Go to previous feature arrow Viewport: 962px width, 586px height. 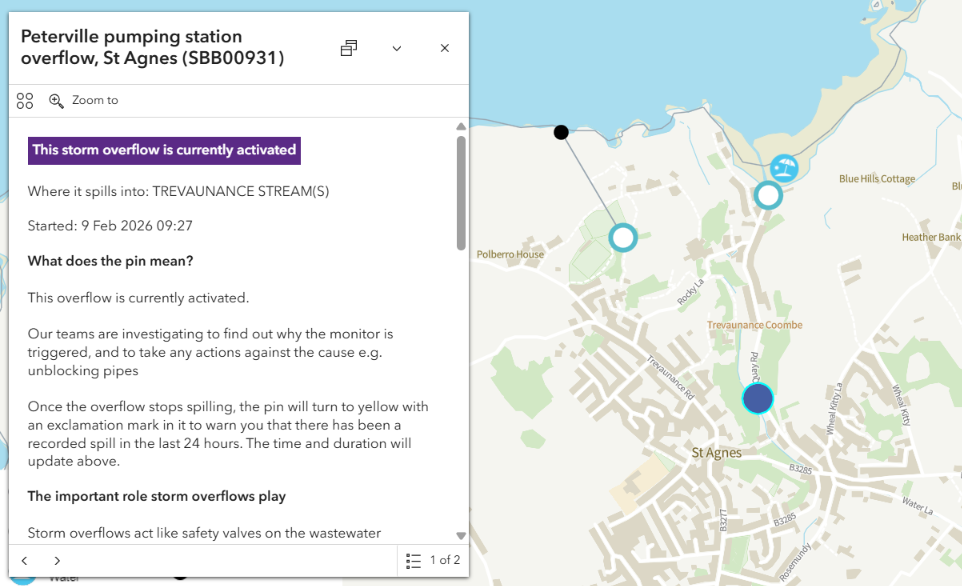pyautogui.click(x=25, y=561)
